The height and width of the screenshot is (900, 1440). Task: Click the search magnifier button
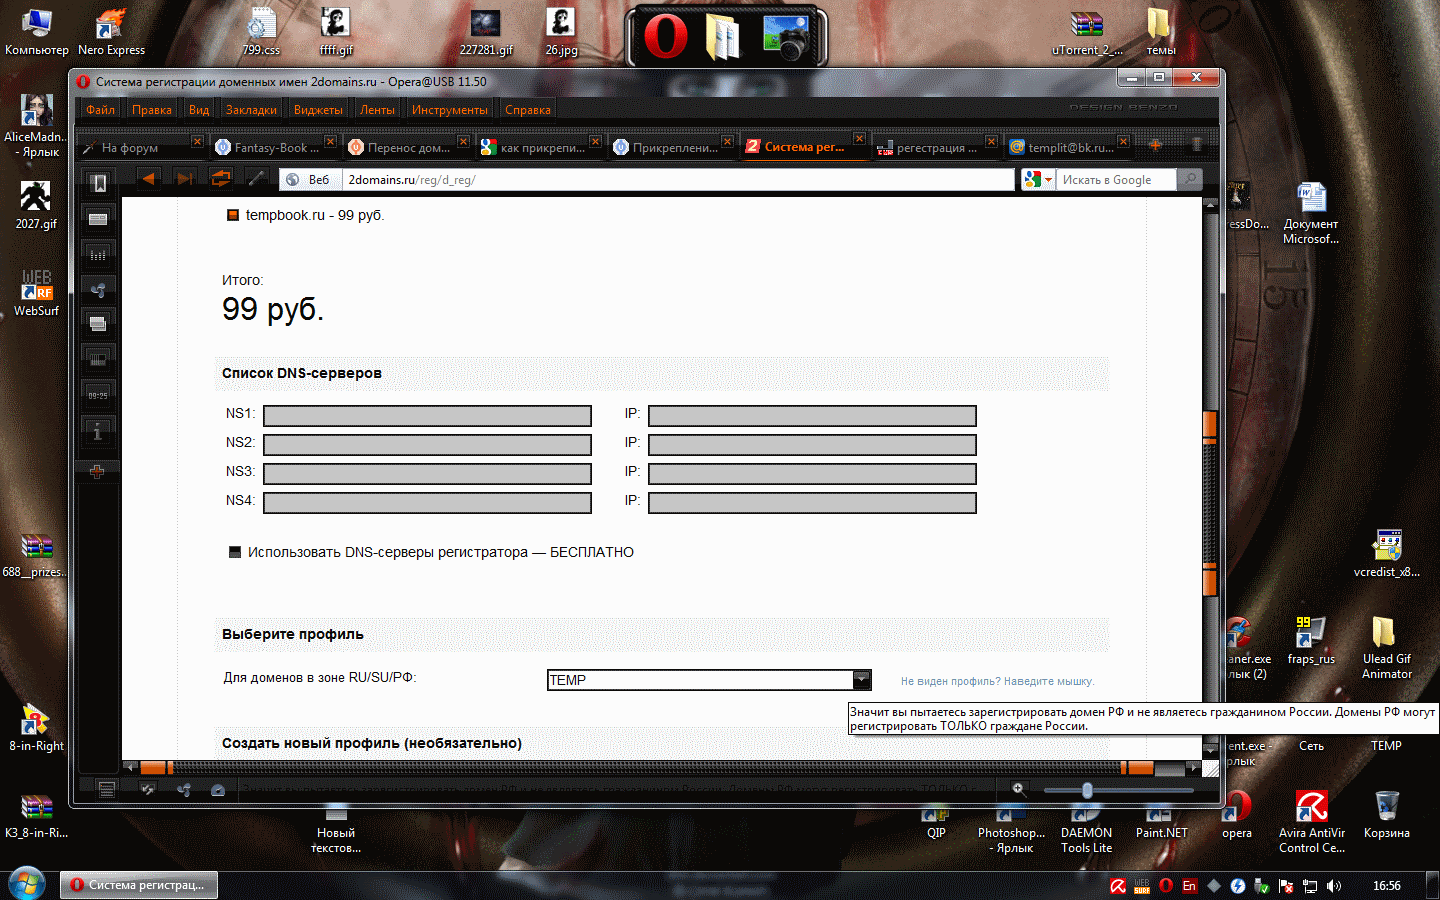tap(1189, 179)
